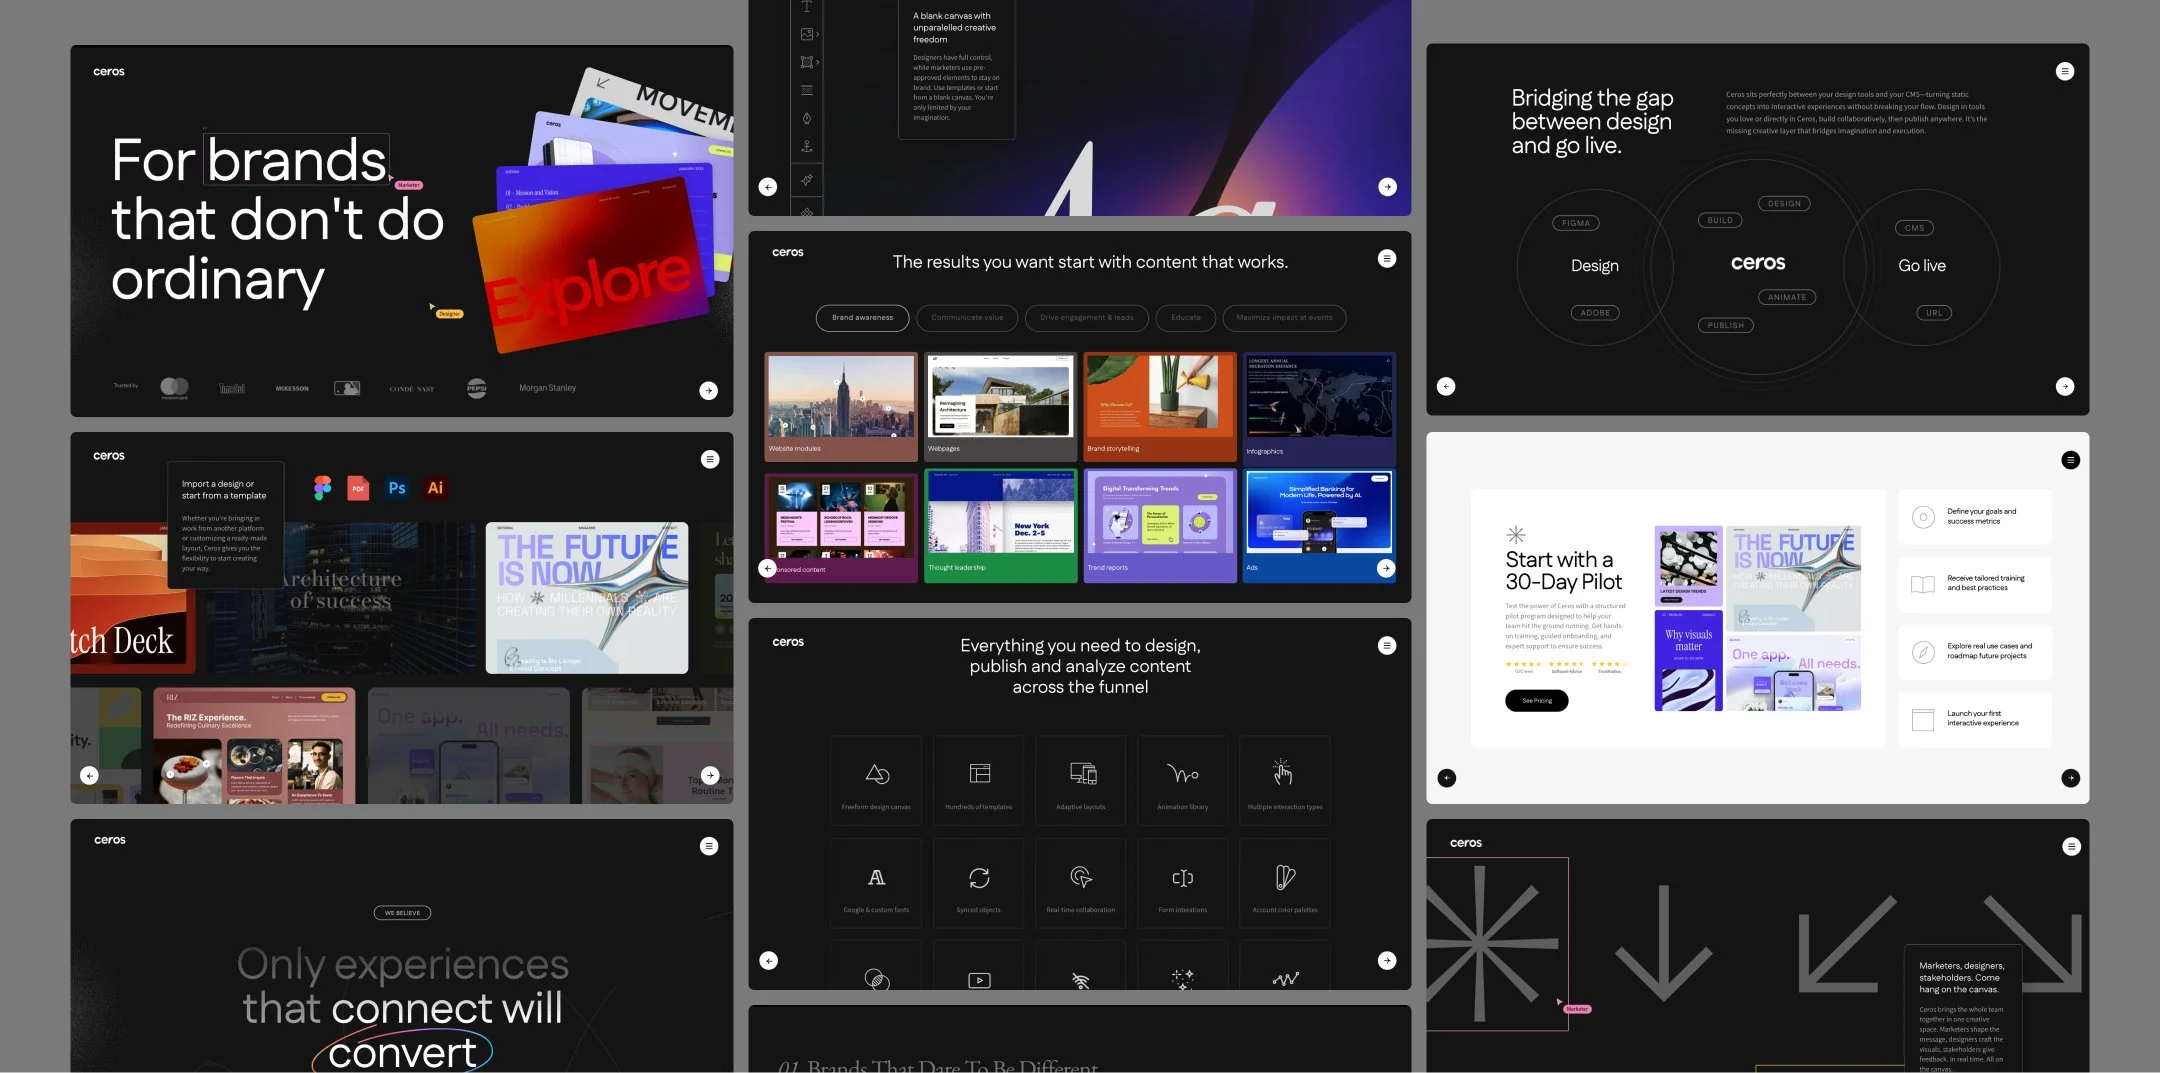Click Account color palettes swatch icon

point(1285,878)
